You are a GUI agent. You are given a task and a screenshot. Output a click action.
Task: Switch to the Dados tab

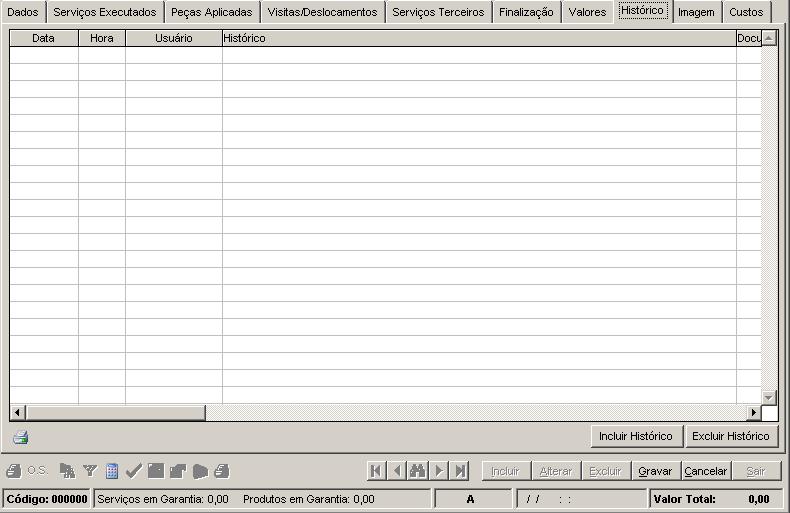(x=23, y=12)
